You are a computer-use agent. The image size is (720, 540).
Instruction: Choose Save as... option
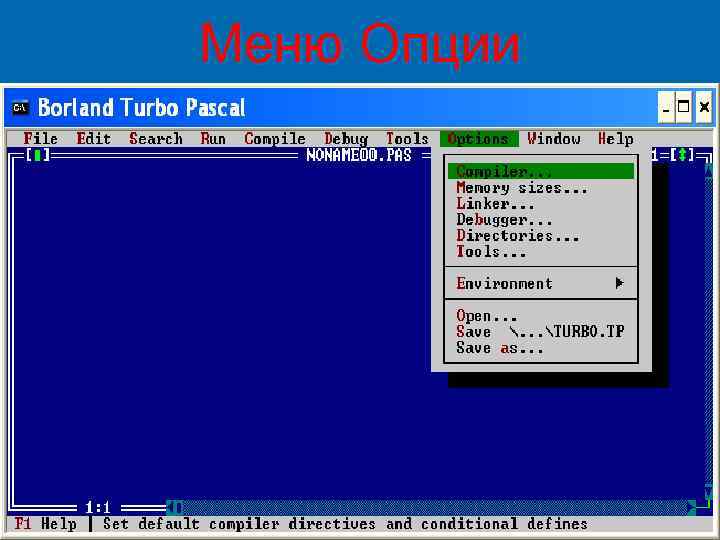[x=541, y=348]
